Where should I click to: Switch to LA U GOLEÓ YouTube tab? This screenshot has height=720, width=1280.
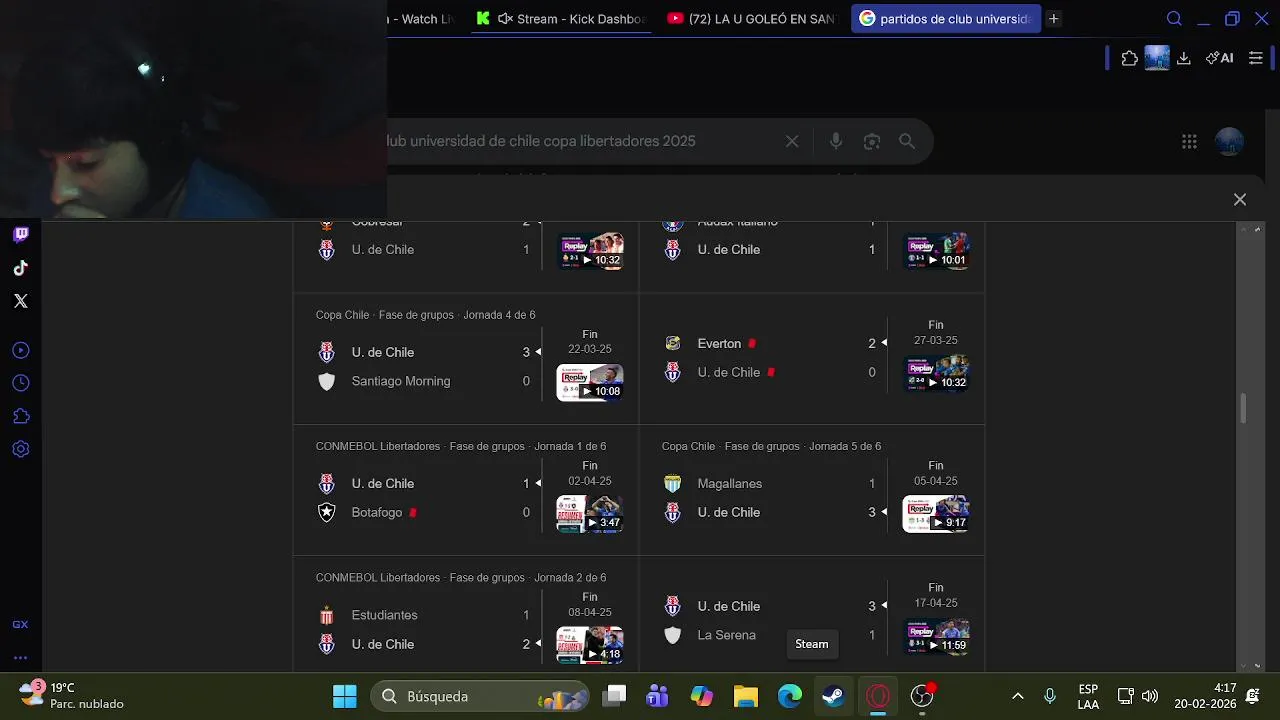pyautogui.click(x=752, y=18)
